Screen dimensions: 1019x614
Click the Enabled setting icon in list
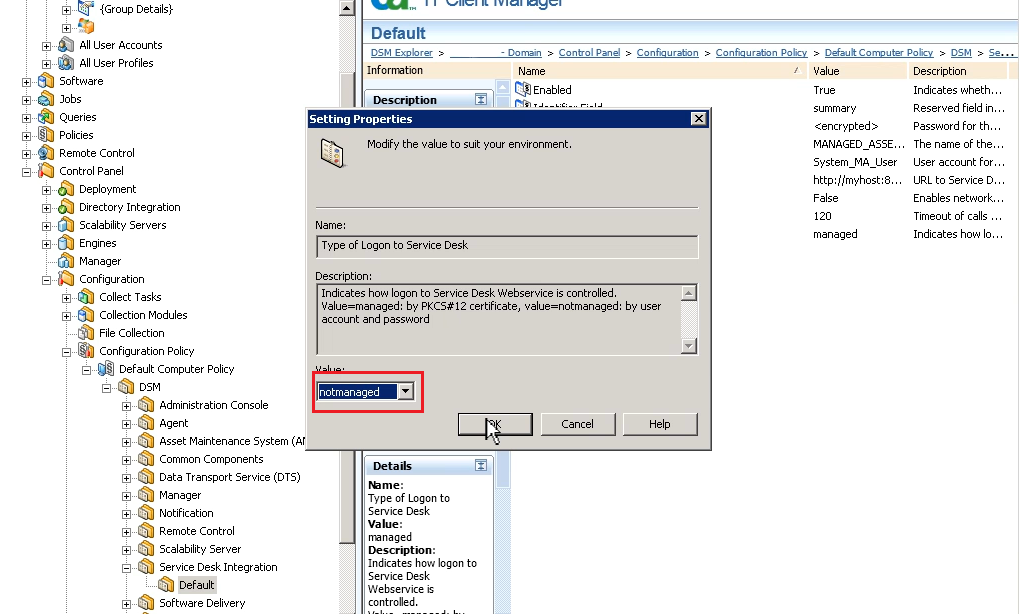pos(523,89)
